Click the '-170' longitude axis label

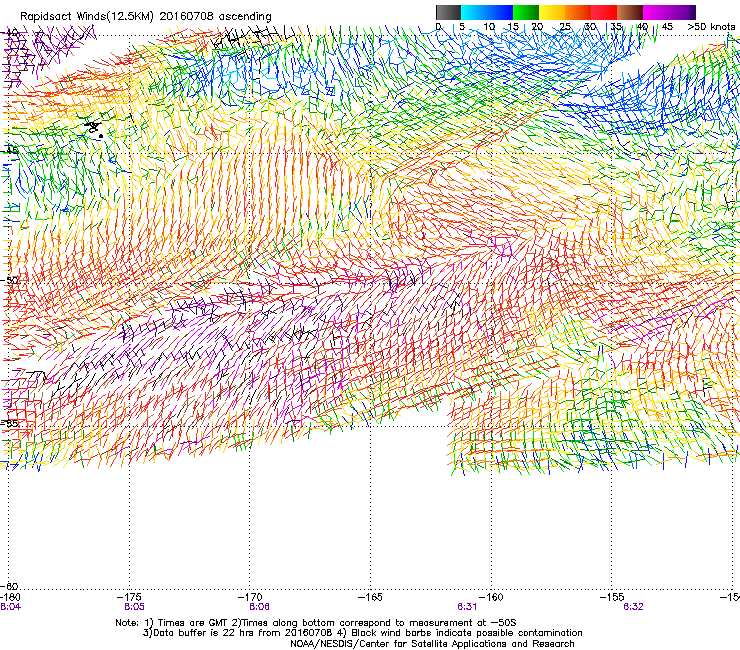(x=251, y=598)
